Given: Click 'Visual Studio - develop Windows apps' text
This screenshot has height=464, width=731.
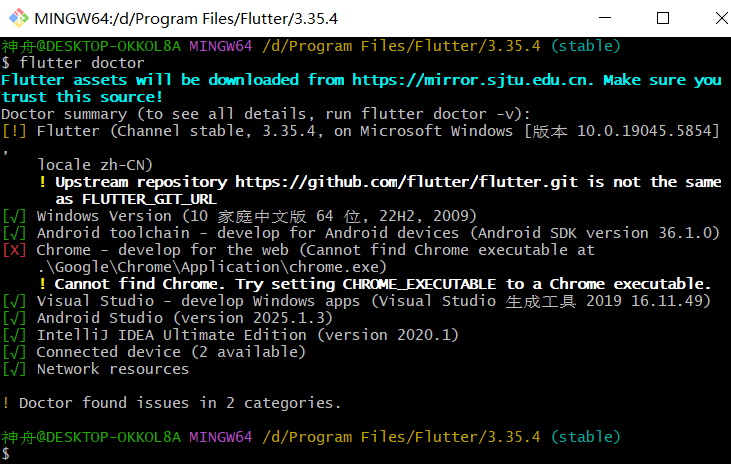Looking at the screenshot, I should [x=199, y=301].
